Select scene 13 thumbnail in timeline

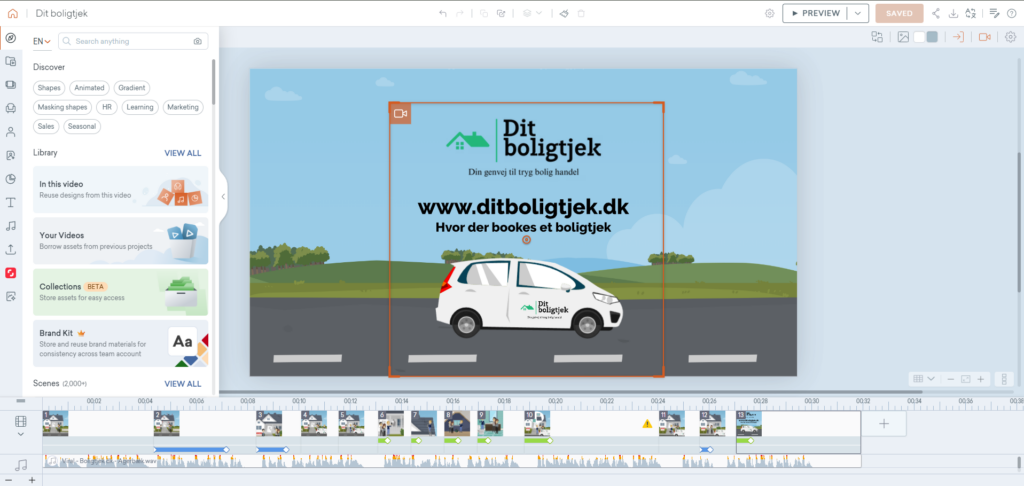click(749, 423)
